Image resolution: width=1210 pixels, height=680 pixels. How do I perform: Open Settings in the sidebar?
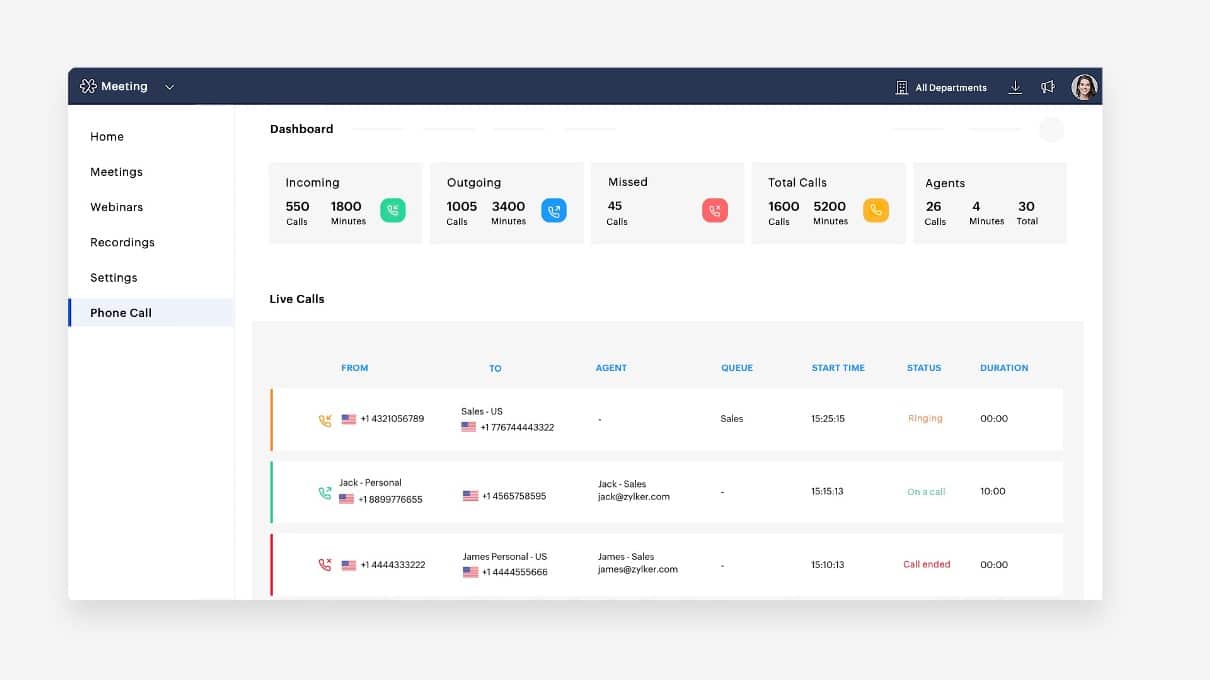(x=114, y=278)
